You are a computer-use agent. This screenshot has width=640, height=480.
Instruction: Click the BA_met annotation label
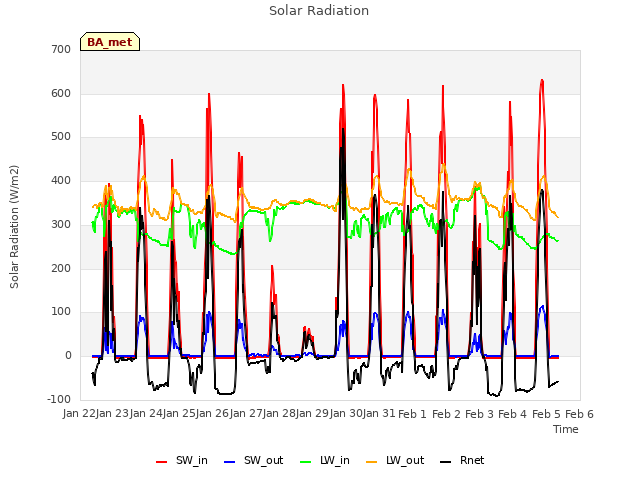[x=110, y=42]
